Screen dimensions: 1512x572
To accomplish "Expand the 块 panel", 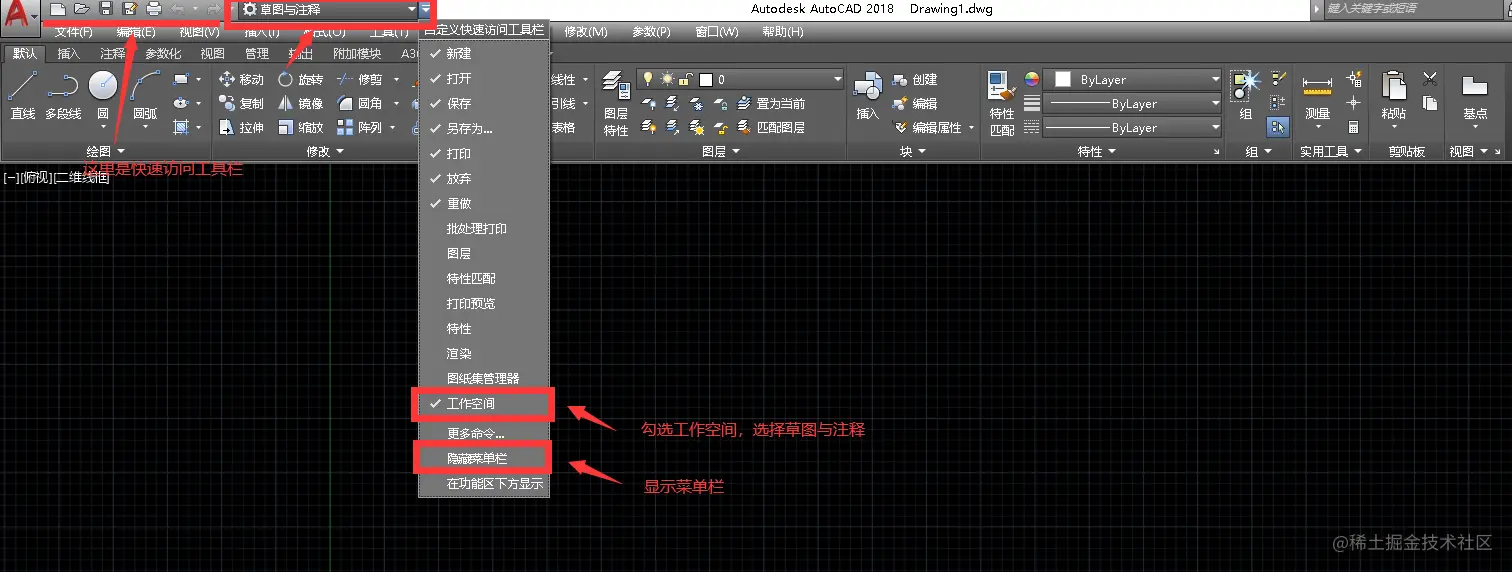I will tap(914, 151).
